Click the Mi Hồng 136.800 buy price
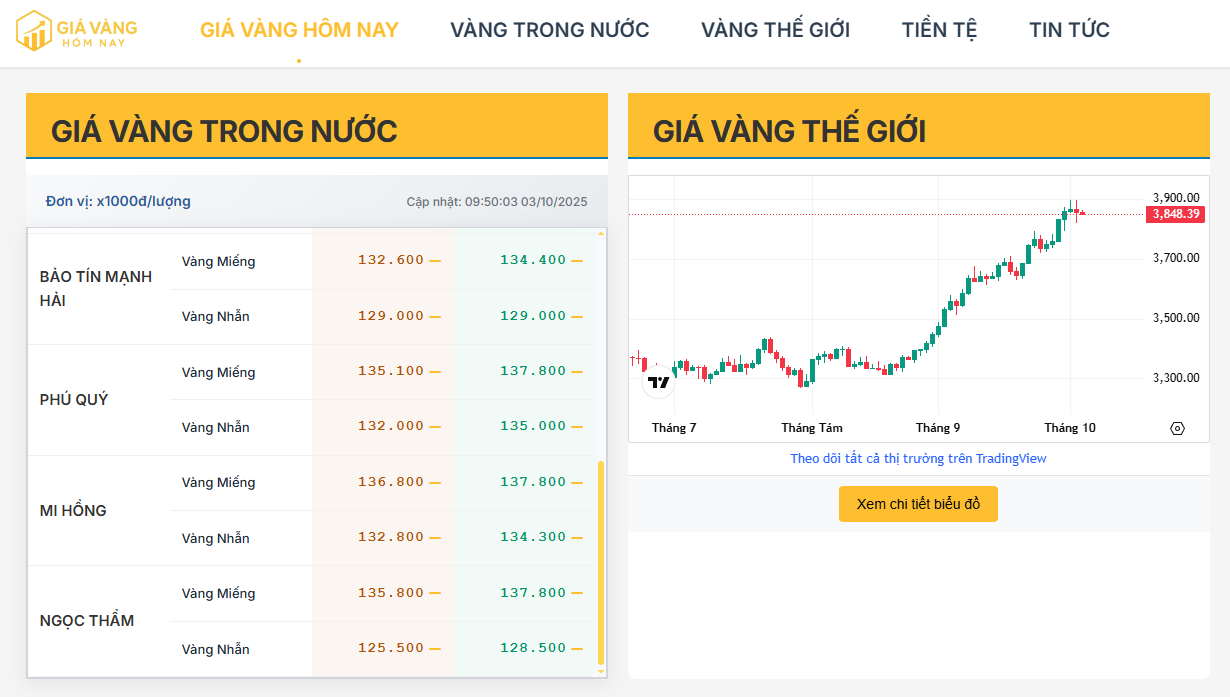This screenshot has width=1230, height=697. coord(391,482)
